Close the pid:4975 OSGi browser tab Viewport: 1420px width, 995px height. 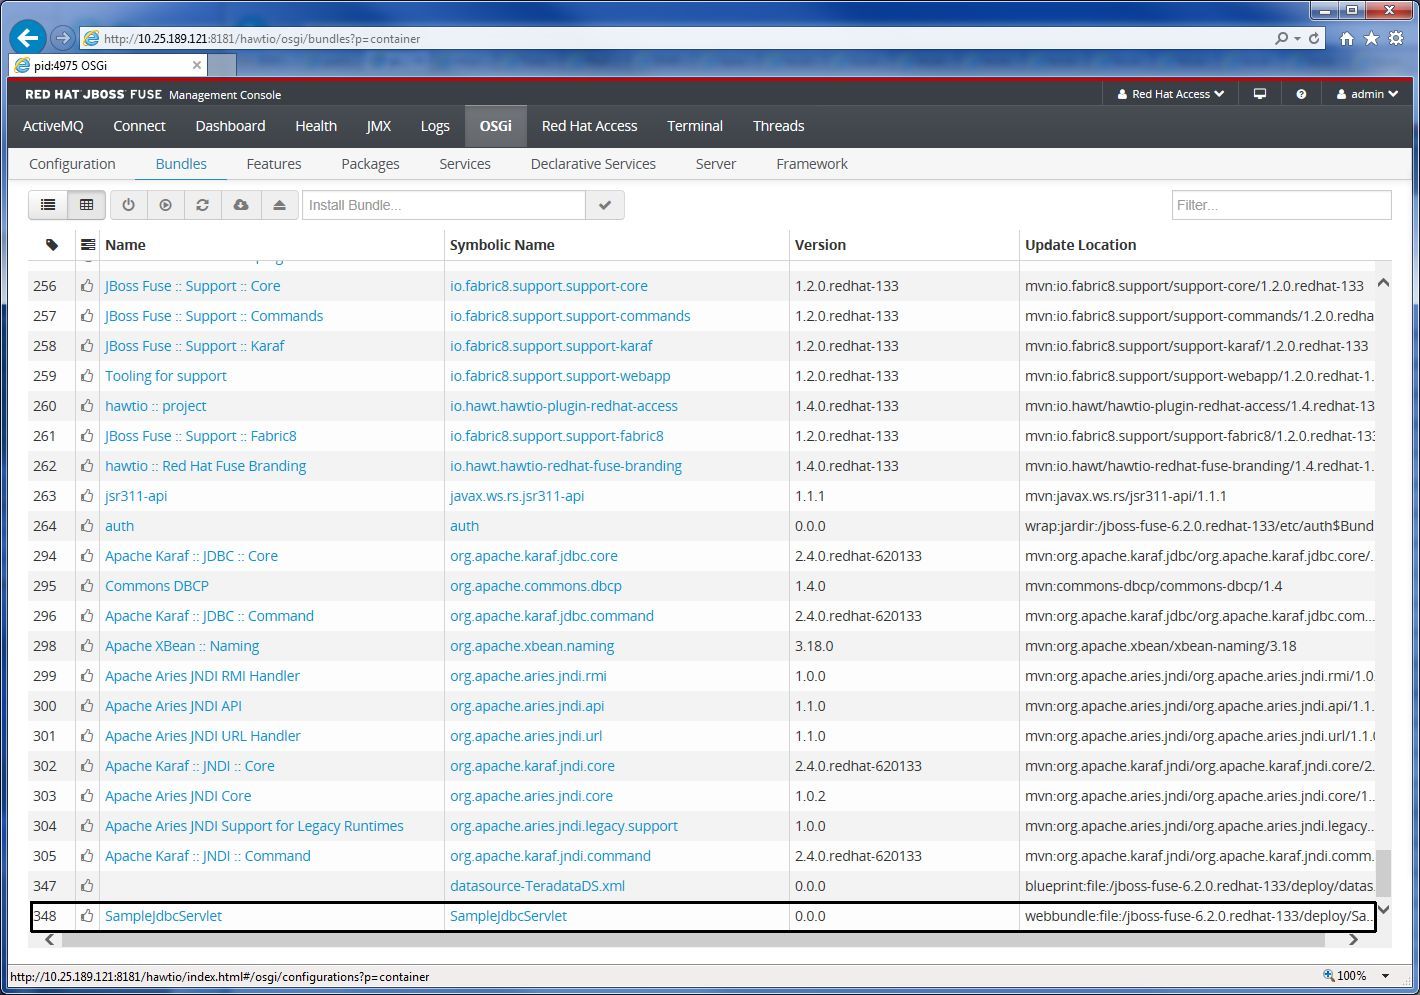[197, 65]
